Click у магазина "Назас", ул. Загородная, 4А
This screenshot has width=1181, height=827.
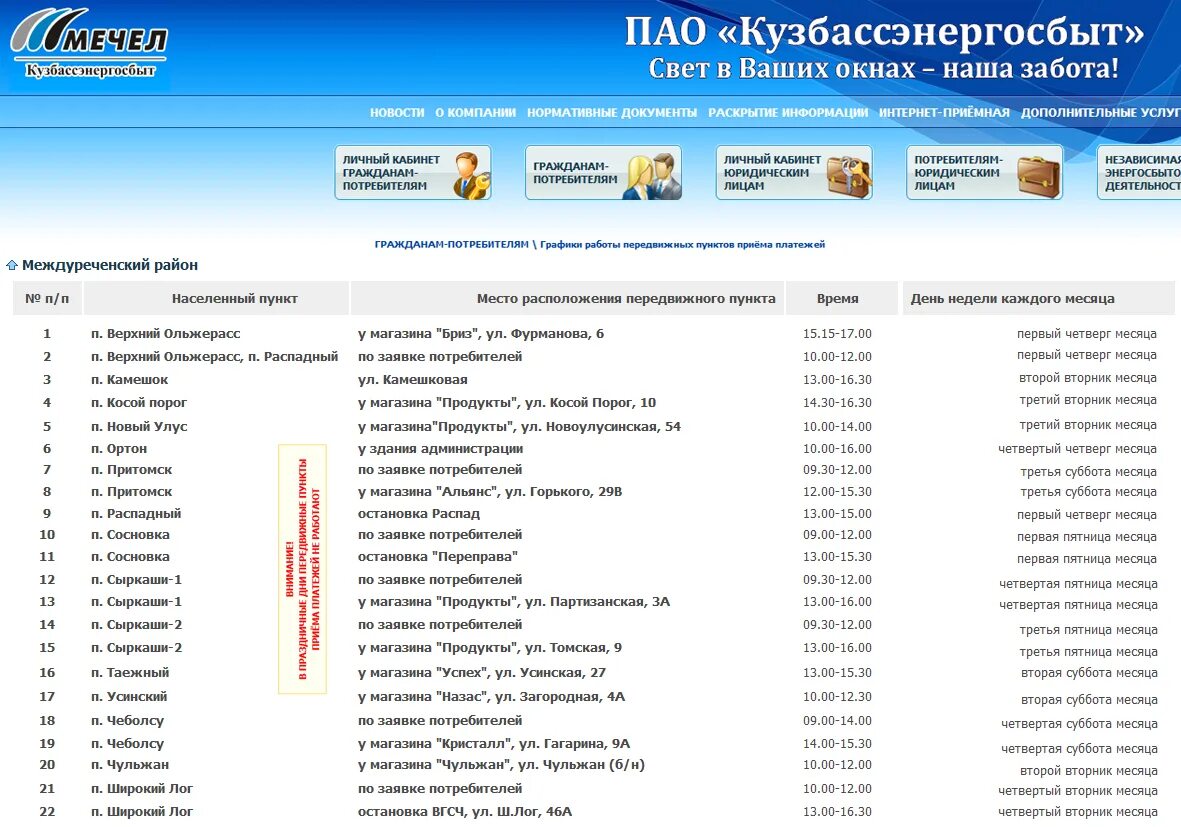[492, 697]
